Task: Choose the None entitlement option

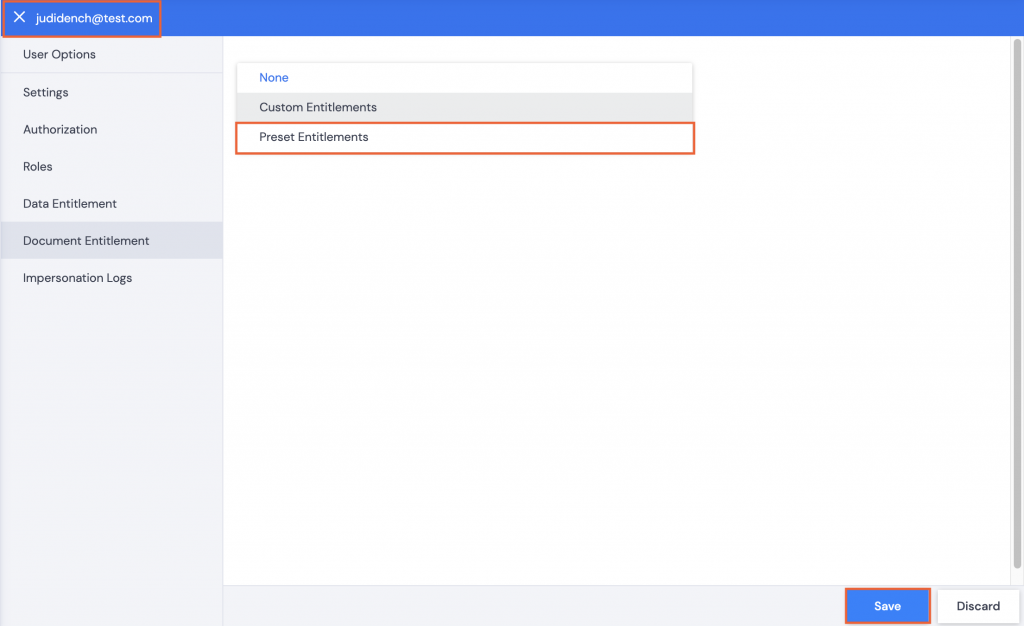Action: (x=464, y=78)
